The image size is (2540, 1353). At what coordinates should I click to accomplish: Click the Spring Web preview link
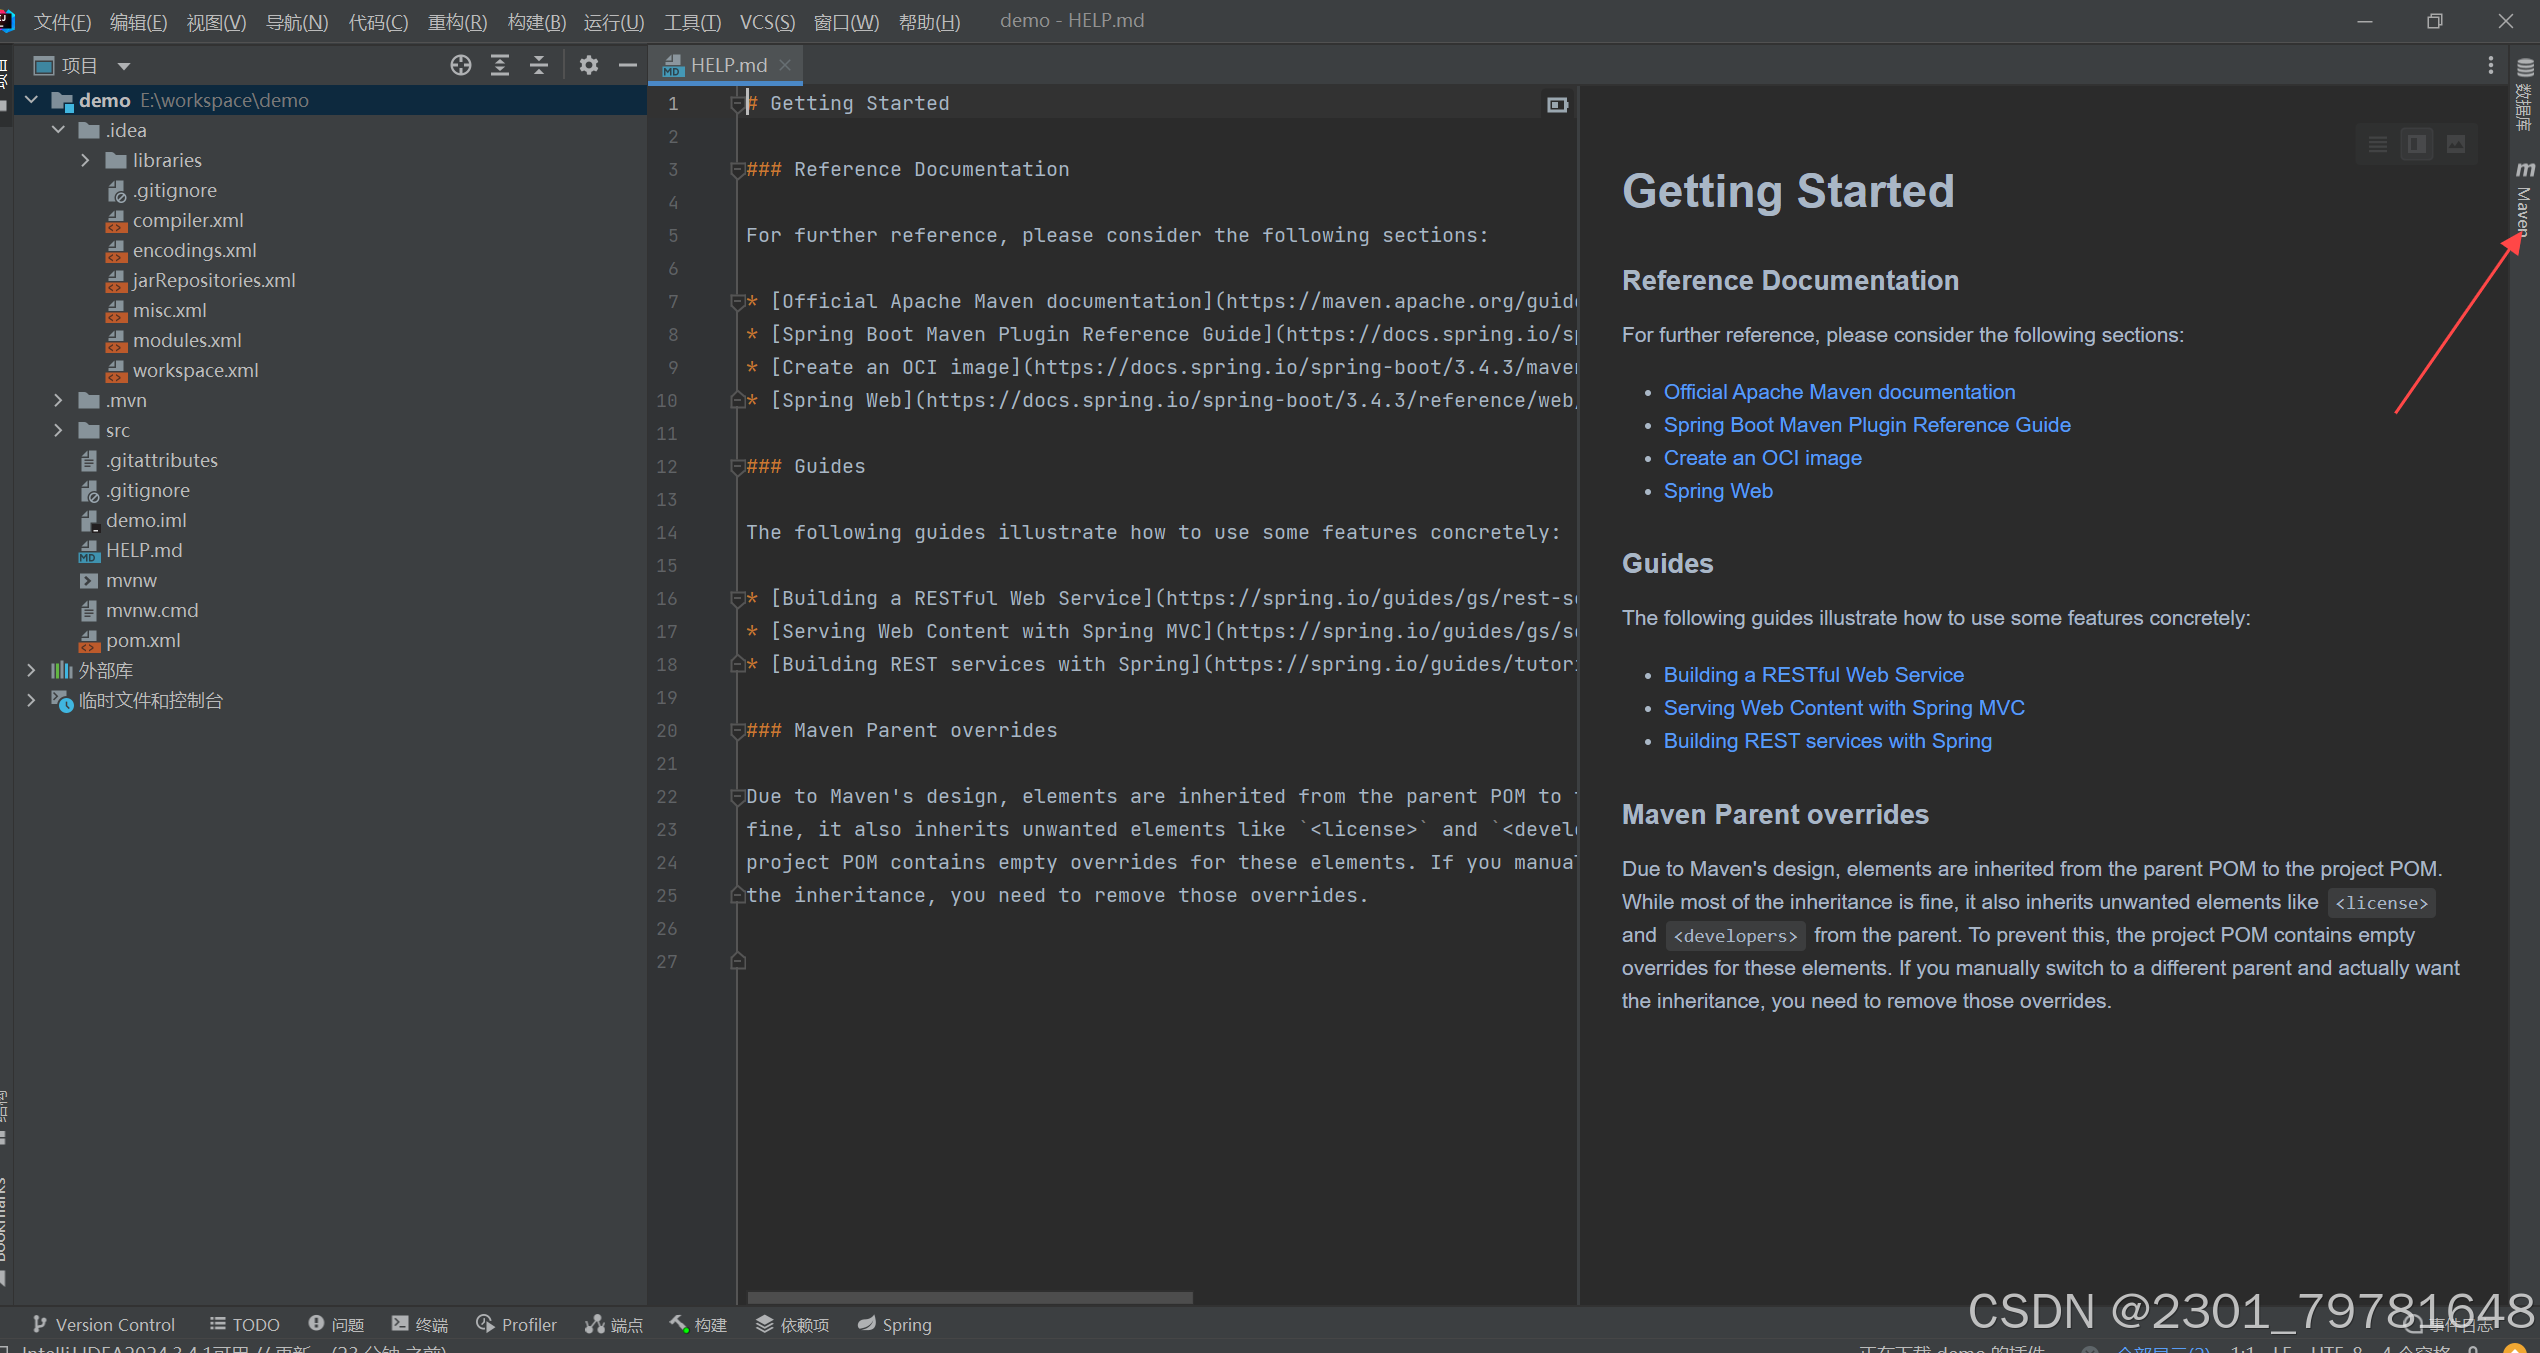pos(1717,491)
